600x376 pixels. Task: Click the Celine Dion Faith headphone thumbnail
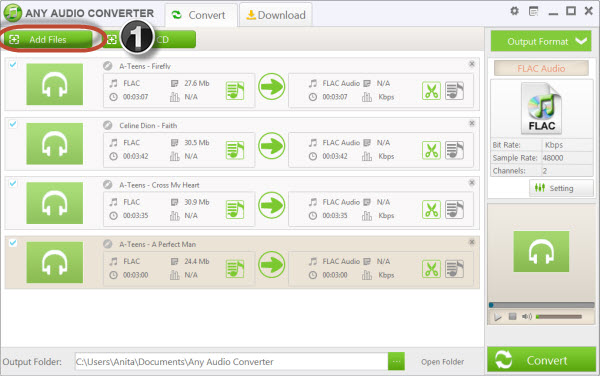54,143
